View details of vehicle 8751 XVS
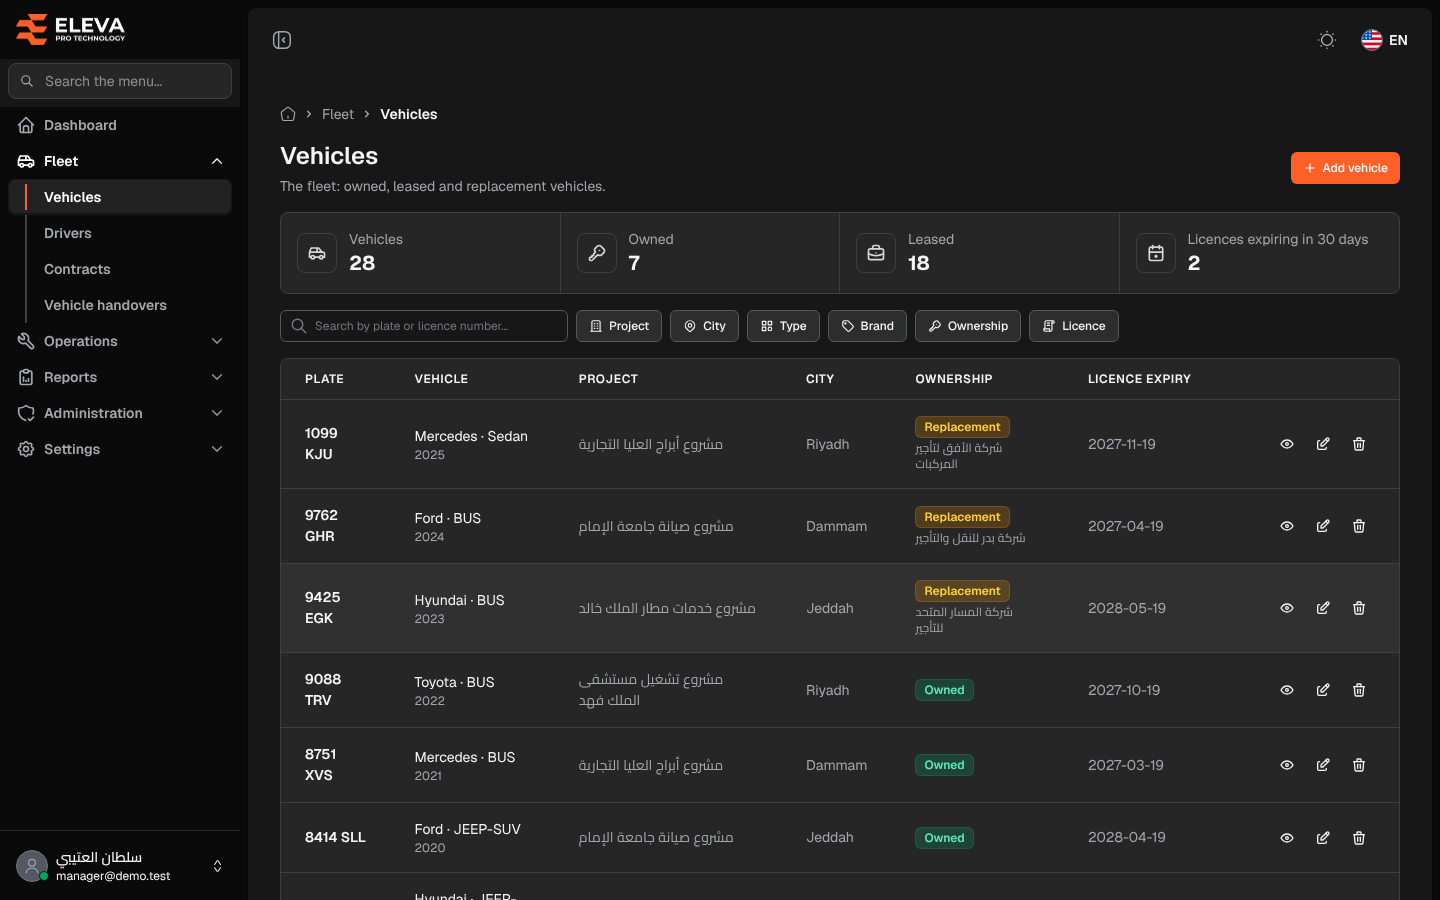 (x=1287, y=765)
